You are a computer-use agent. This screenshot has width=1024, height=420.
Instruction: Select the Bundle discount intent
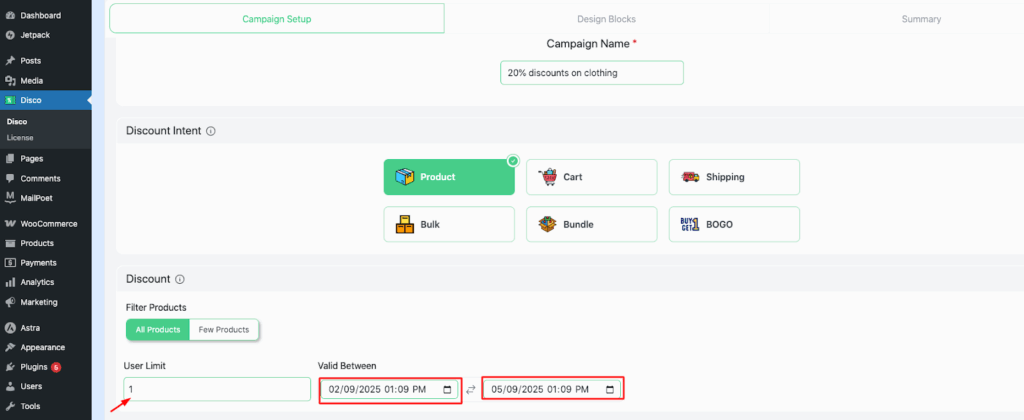pos(592,225)
